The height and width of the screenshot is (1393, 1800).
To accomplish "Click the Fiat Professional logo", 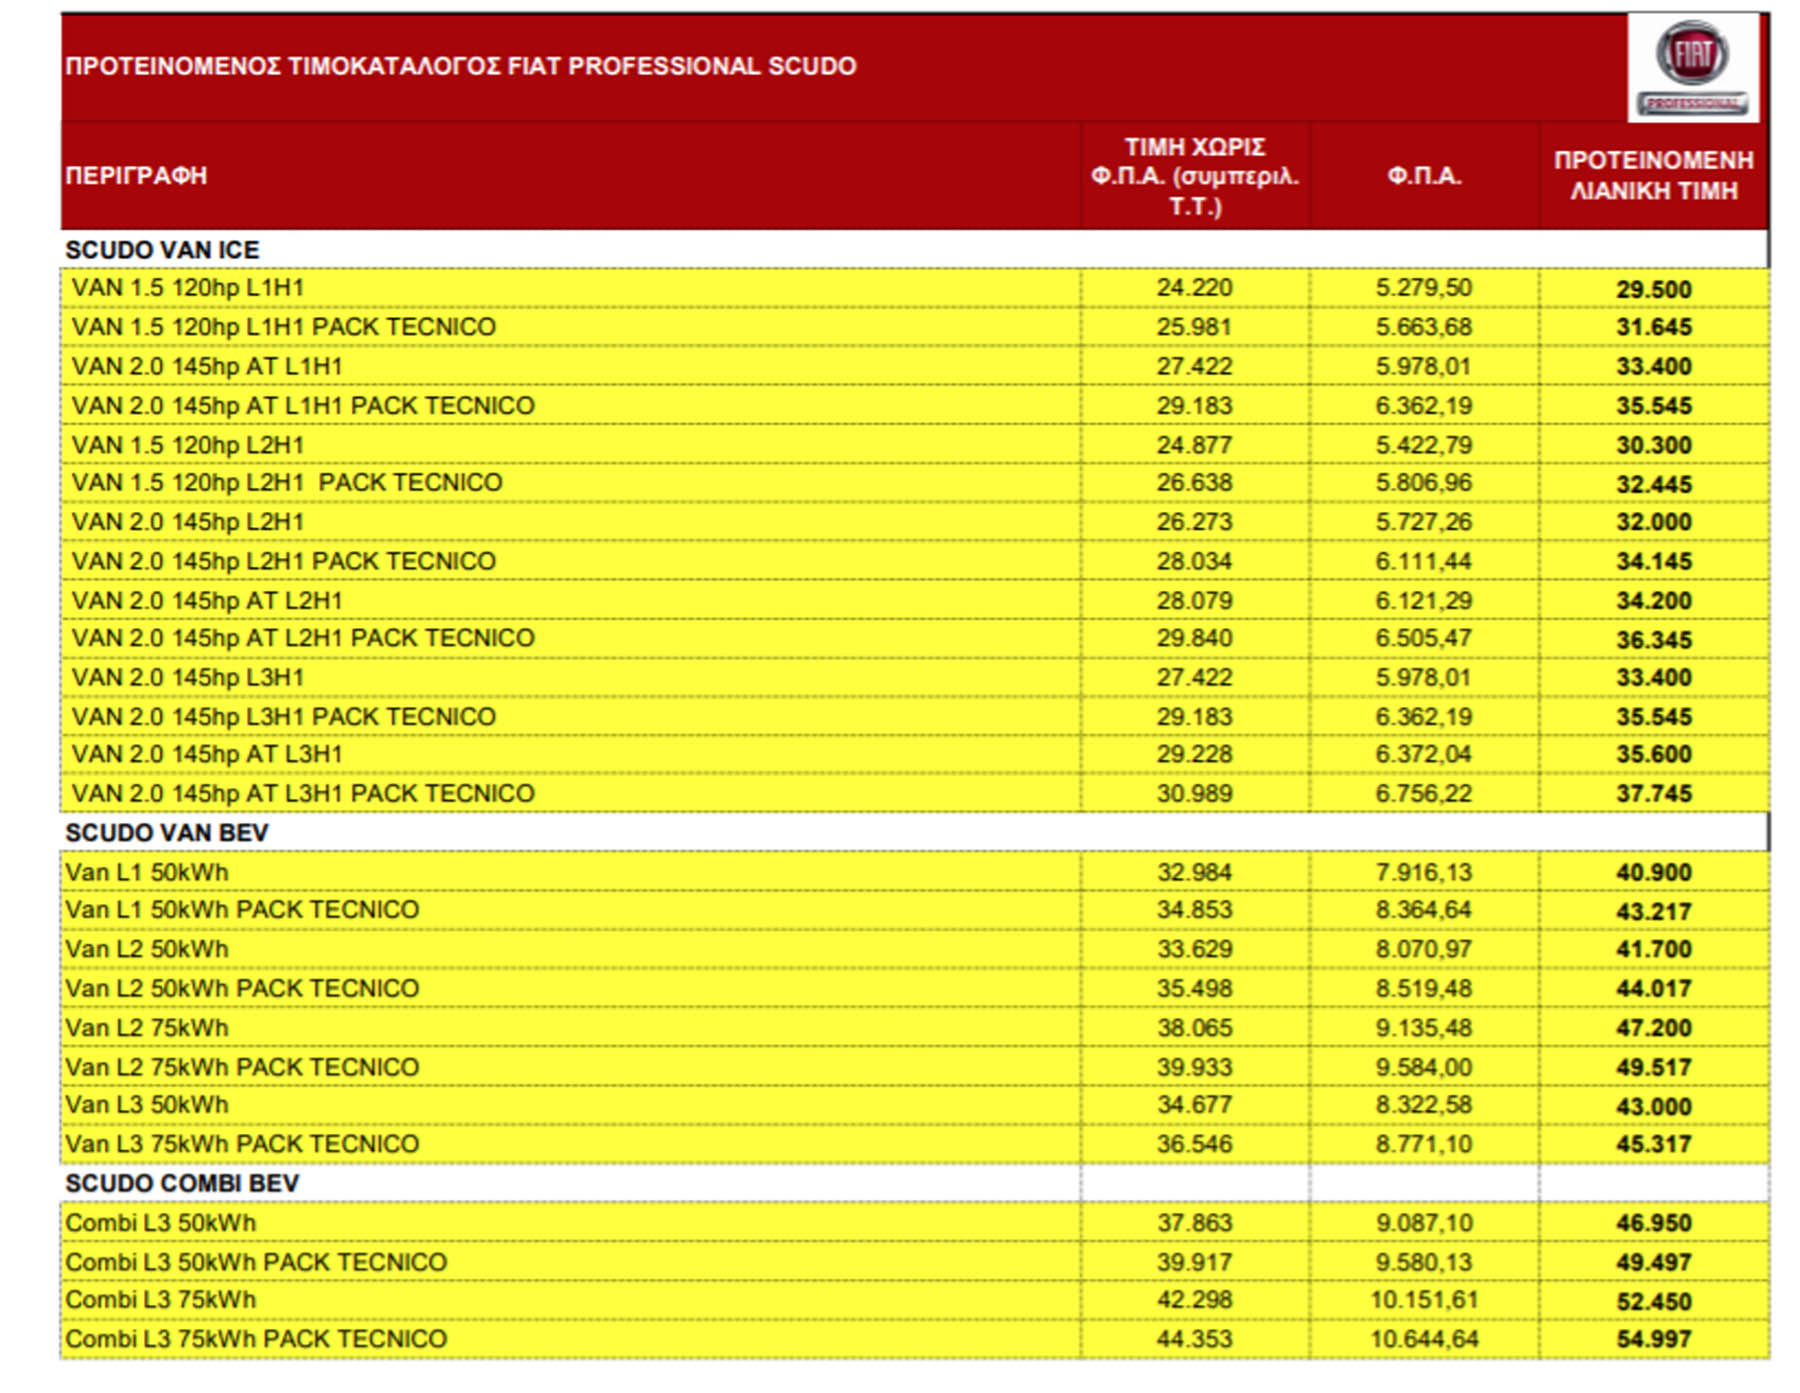I will pyautogui.click(x=1692, y=68).
